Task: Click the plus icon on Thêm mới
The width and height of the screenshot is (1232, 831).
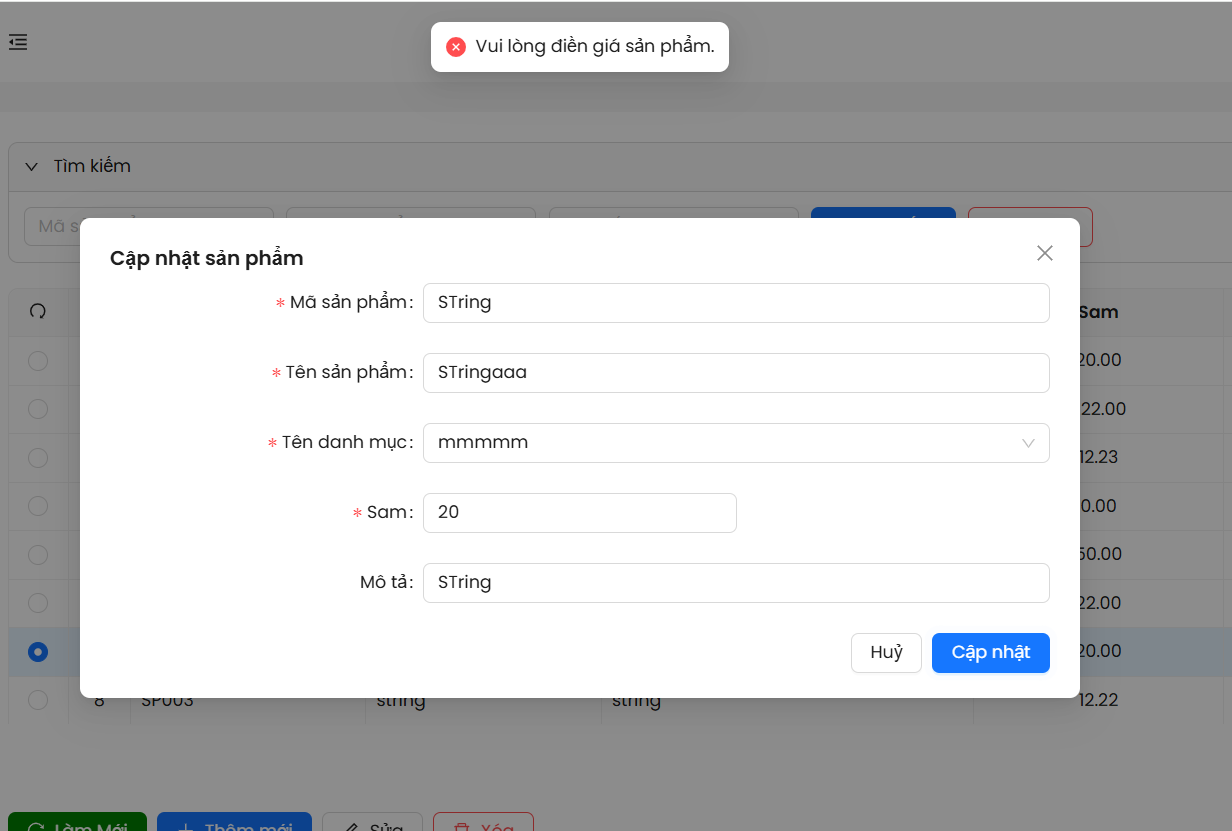Action: [185, 826]
